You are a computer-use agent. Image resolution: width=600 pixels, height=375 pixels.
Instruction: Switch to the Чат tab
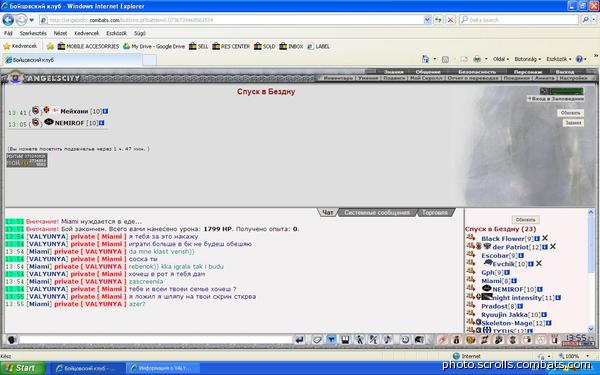coord(327,212)
